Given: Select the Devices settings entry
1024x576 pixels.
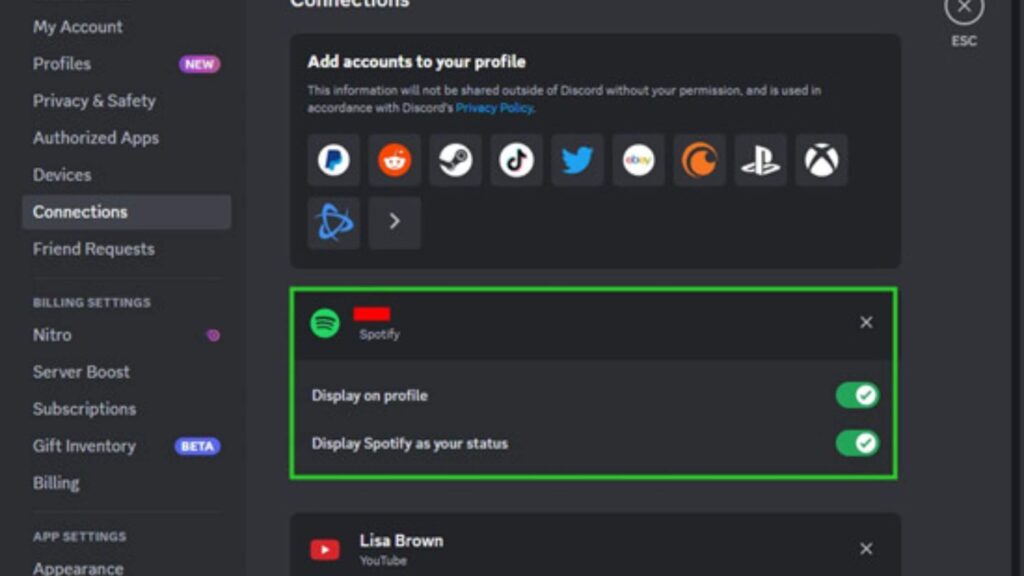Looking at the screenshot, I should coord(62,174).
